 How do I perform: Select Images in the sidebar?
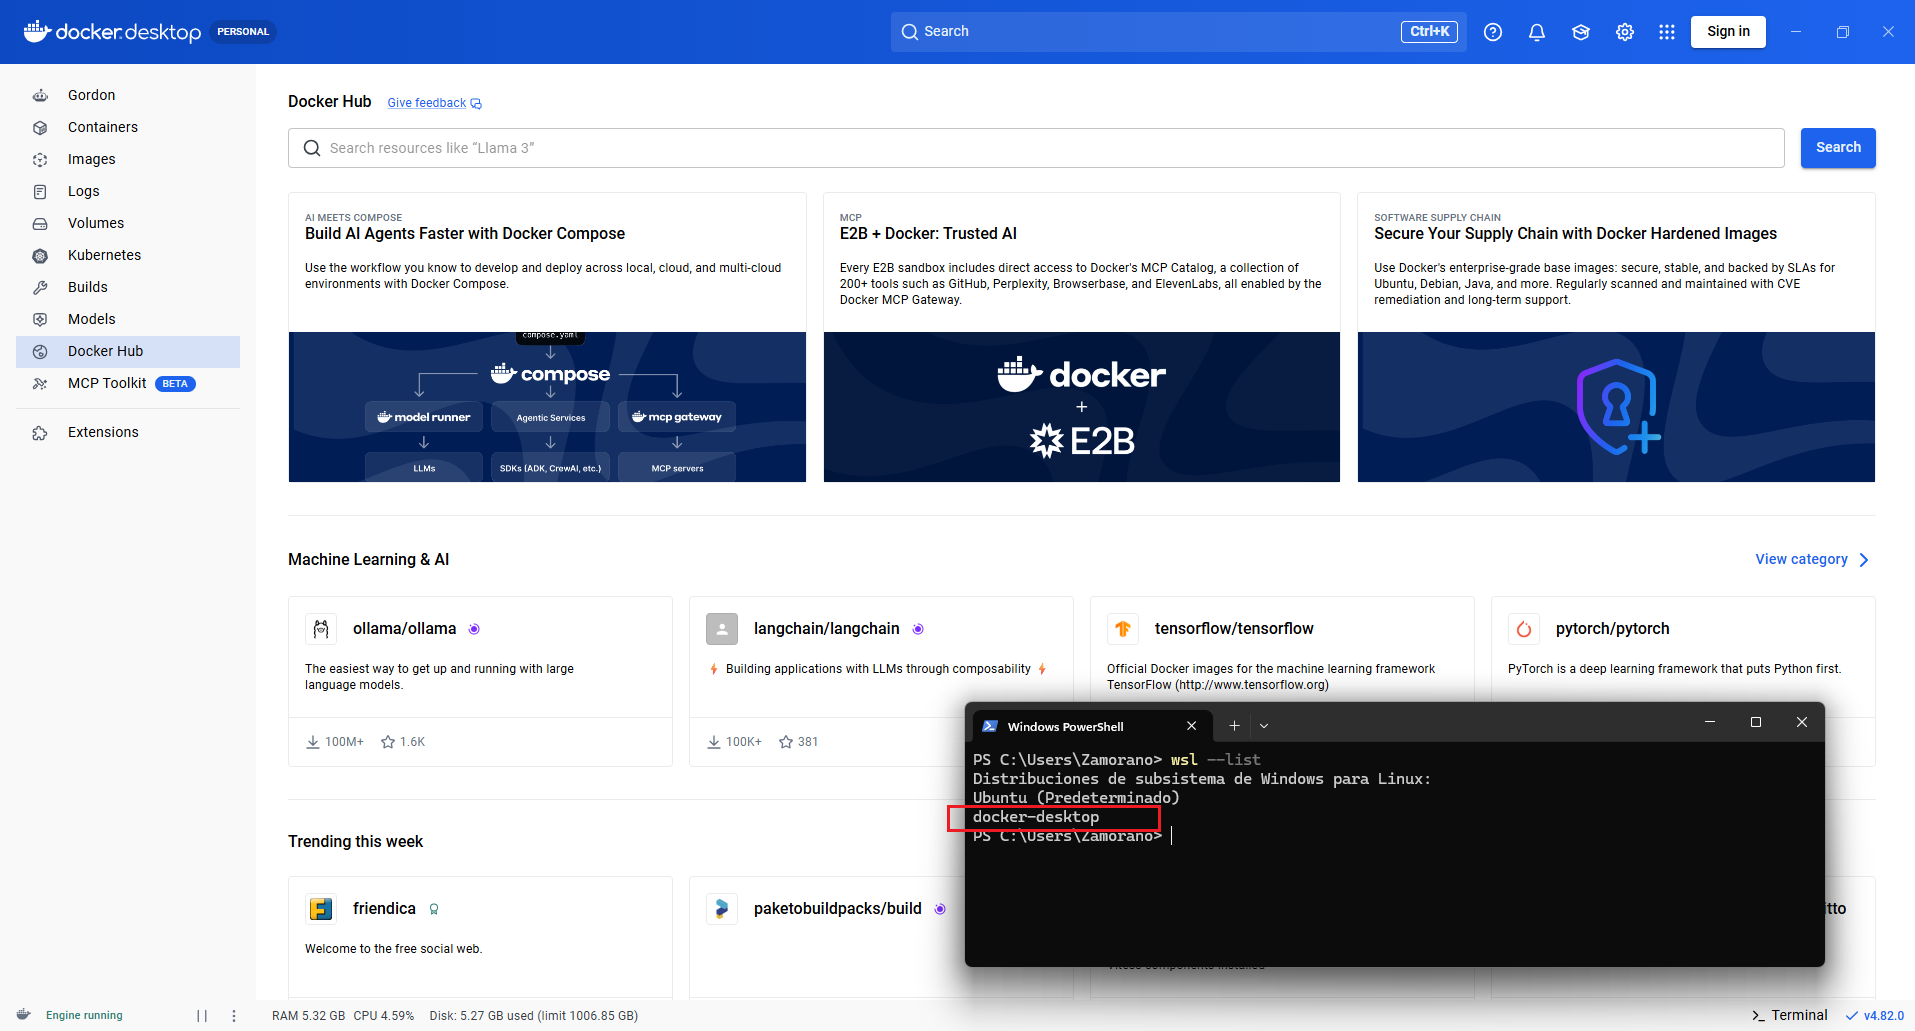(x=128, y=159)
